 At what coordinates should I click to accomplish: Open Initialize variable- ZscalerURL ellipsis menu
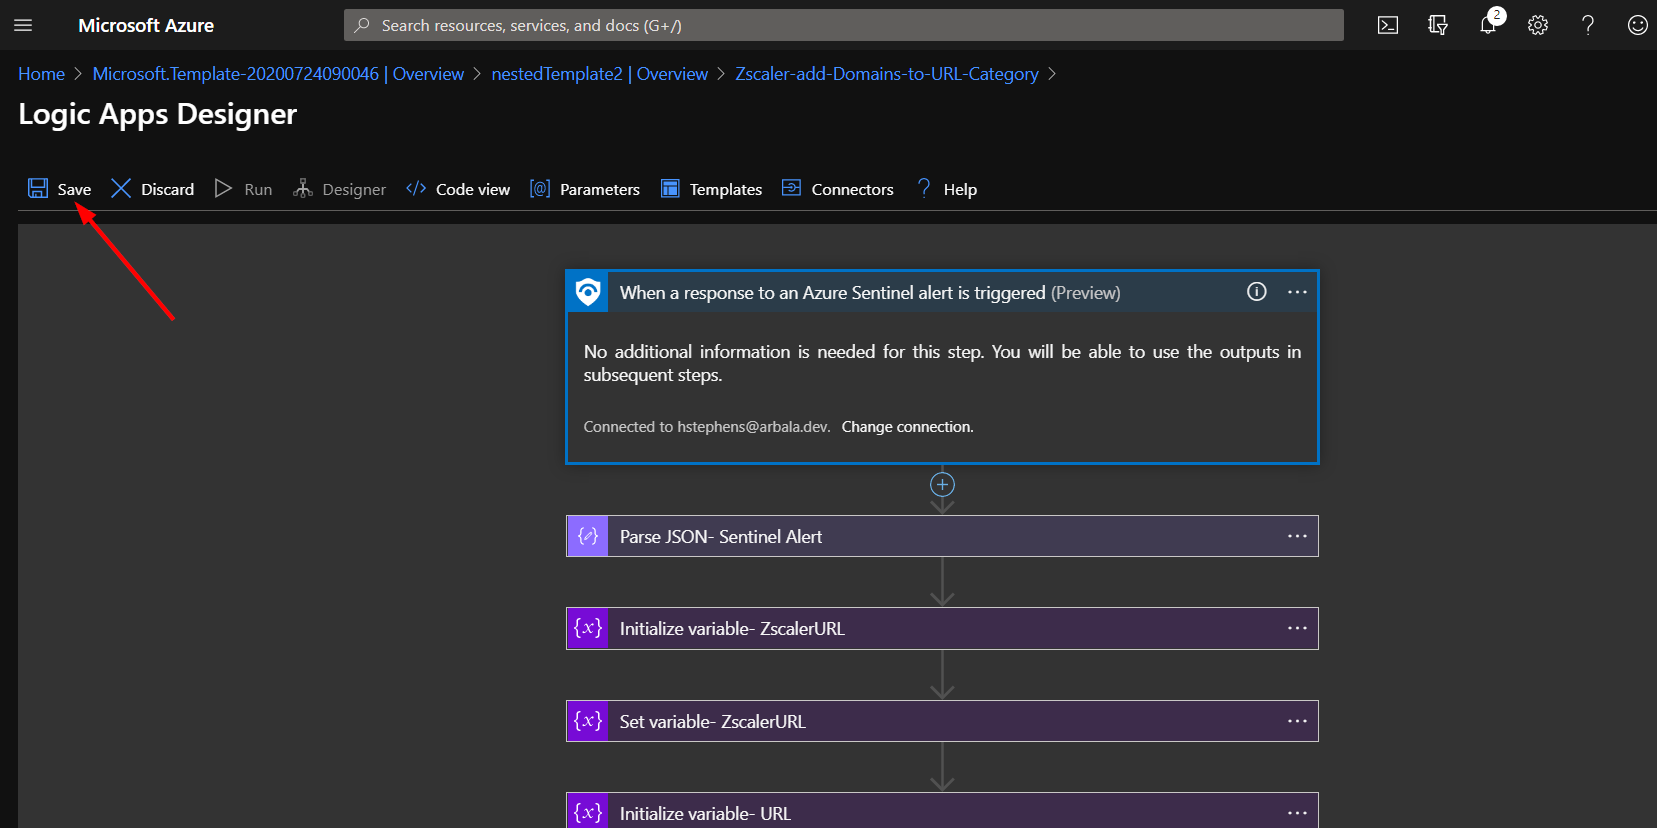pos(1297,628)
